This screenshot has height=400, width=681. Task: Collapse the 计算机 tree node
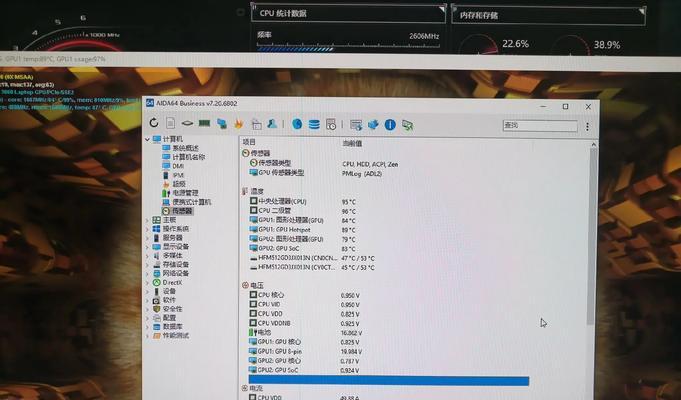pos(148,139)
